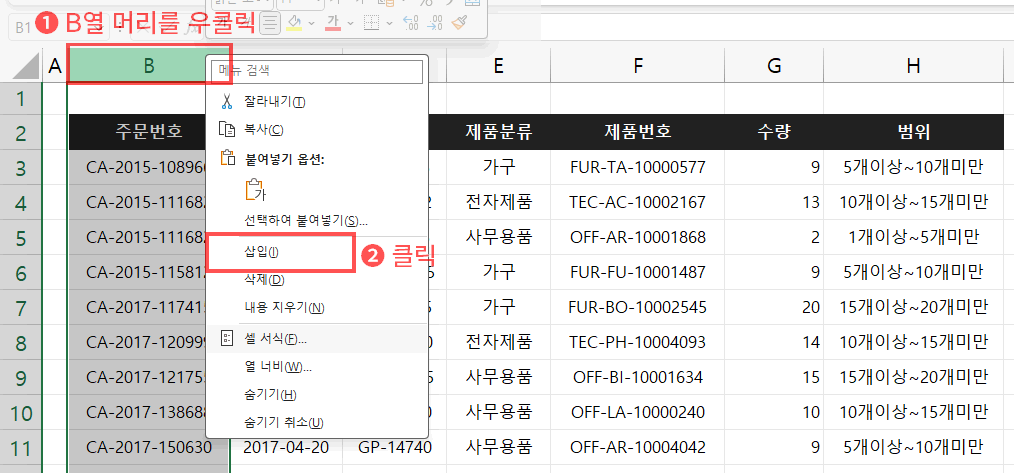Click cell FUR-TA-10000577
The height and width of the screenshot is (473, 1014).
[x=638, y=168]
